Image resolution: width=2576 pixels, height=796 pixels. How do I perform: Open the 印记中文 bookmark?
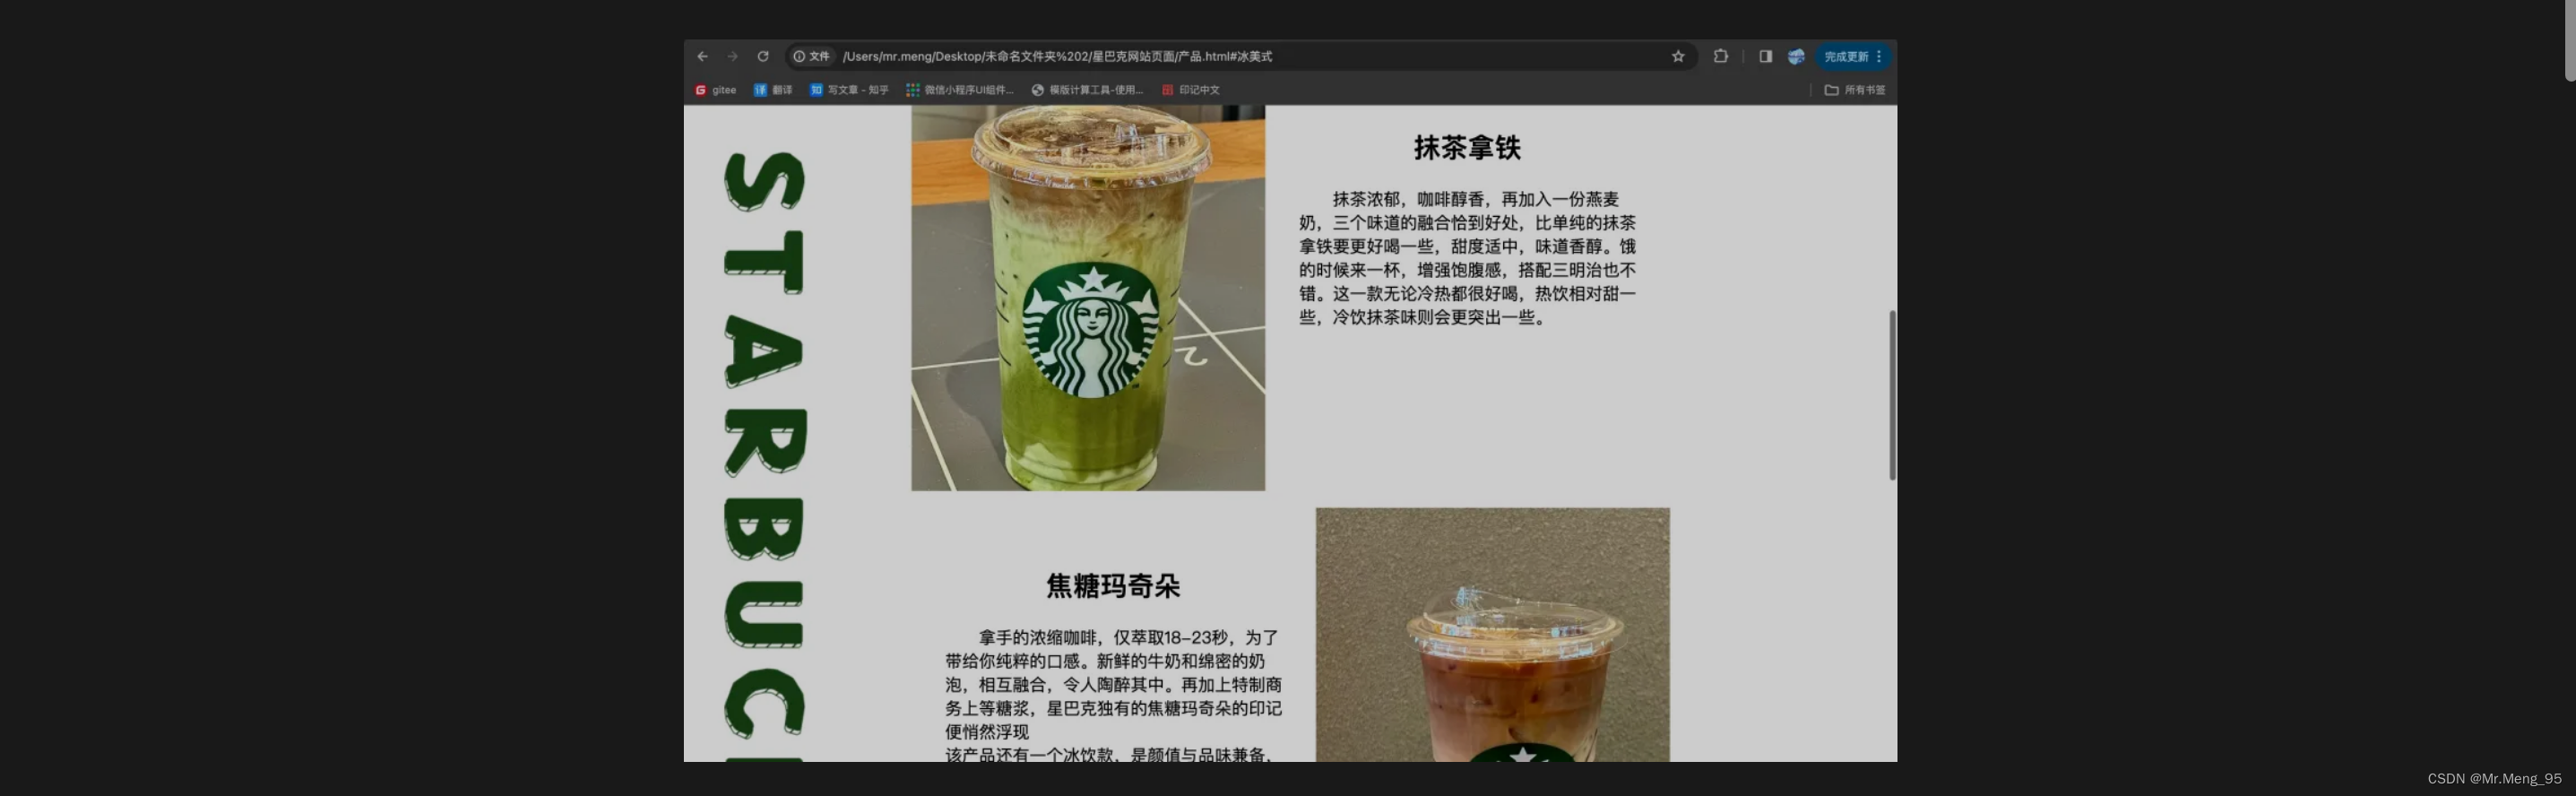1191,90
